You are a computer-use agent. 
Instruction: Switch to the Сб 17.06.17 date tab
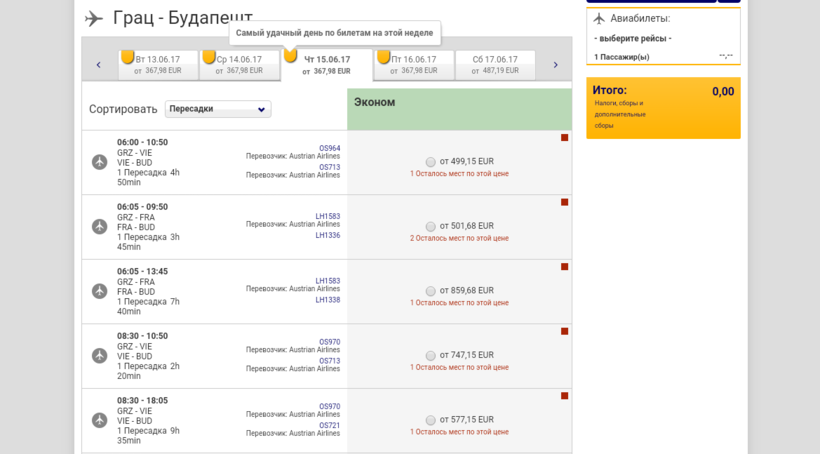[495, 65]
